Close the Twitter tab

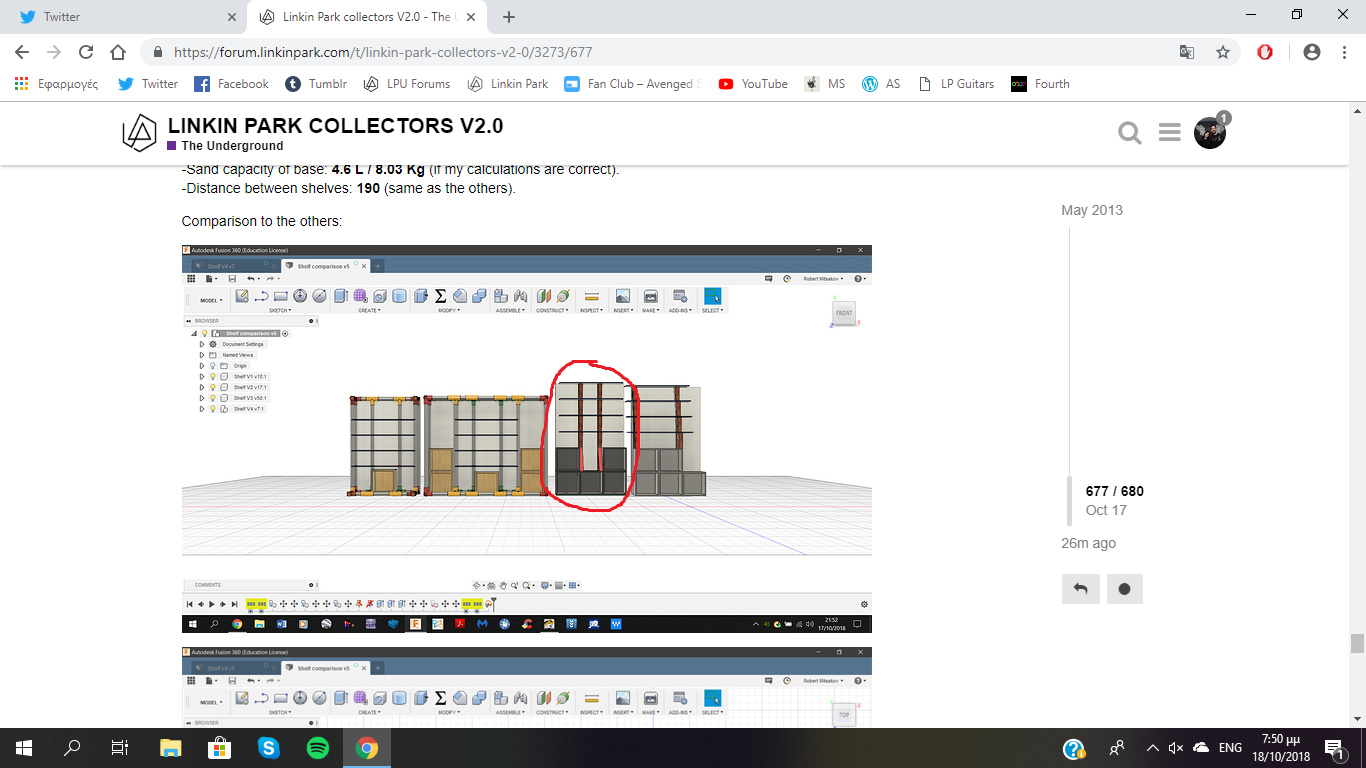pyautogui.click(x=231, y=17)
